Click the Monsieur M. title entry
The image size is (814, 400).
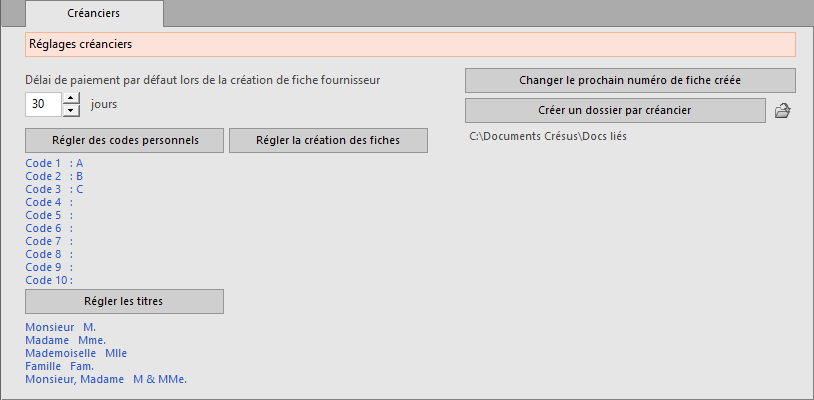tap(61, 327)
